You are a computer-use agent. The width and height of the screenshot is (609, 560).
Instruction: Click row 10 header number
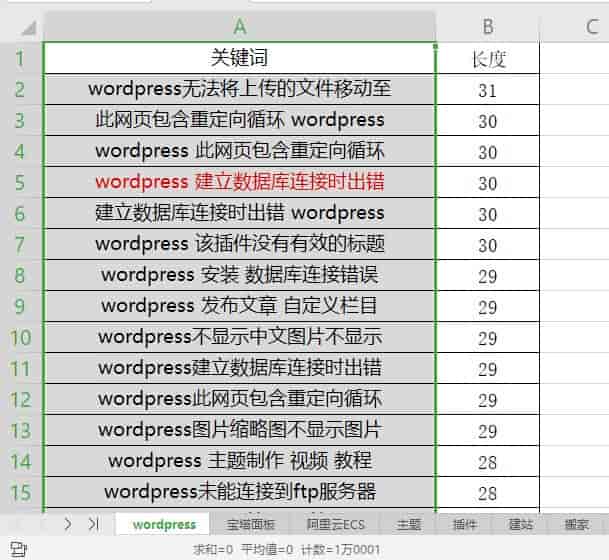(20, 338)
